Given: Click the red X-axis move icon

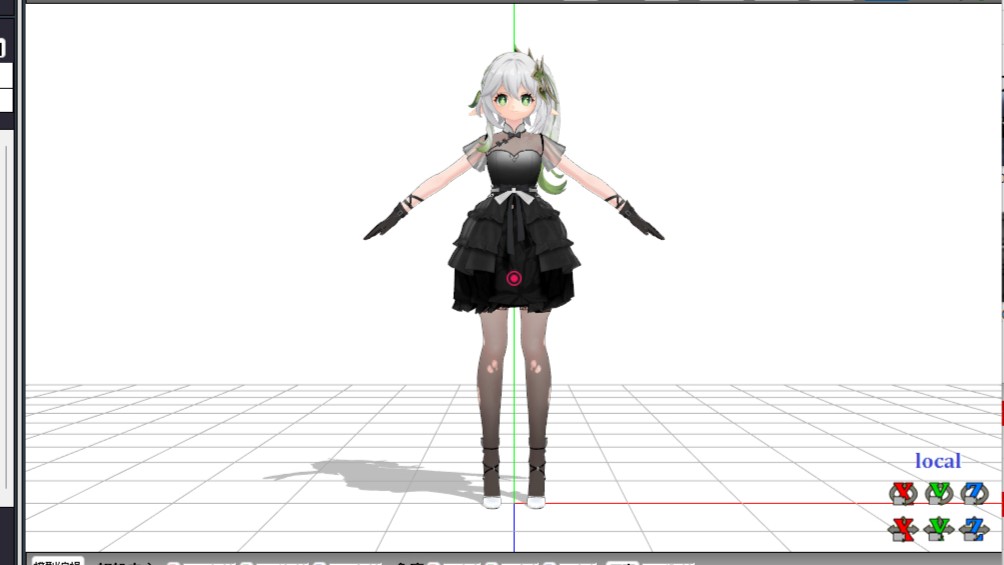Looking at the screenshot, I should click(903, 528).
